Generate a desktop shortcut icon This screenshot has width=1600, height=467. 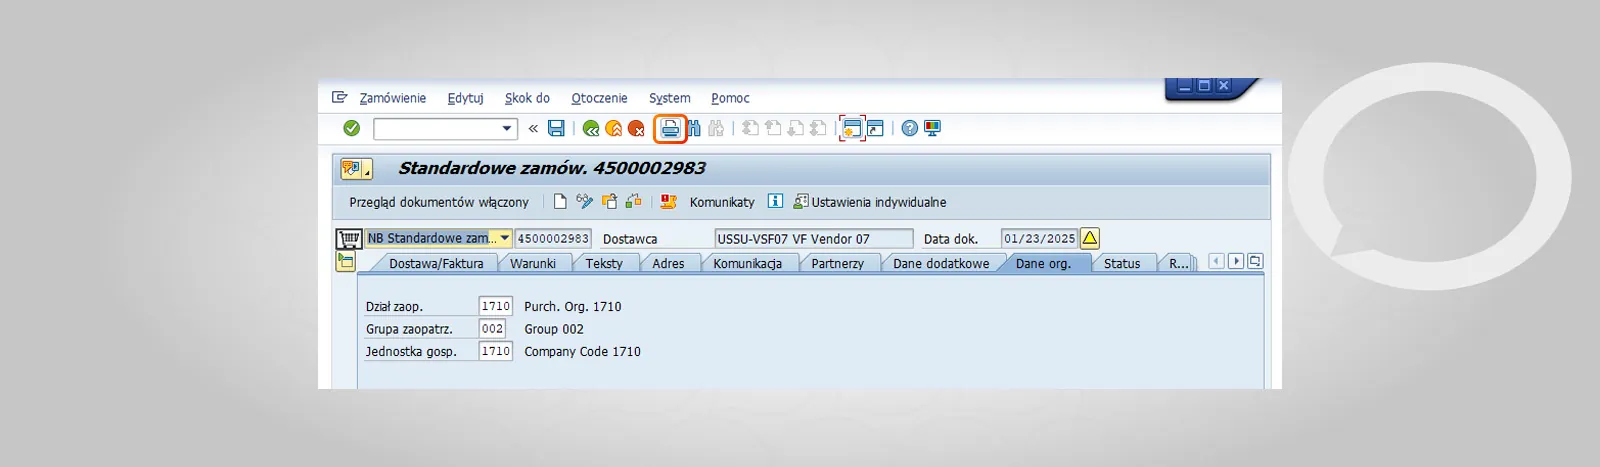click(x=875, y=128)
